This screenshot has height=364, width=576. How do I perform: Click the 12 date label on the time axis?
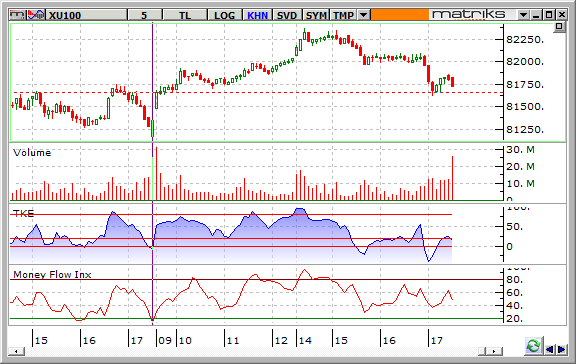pos(281,340)
